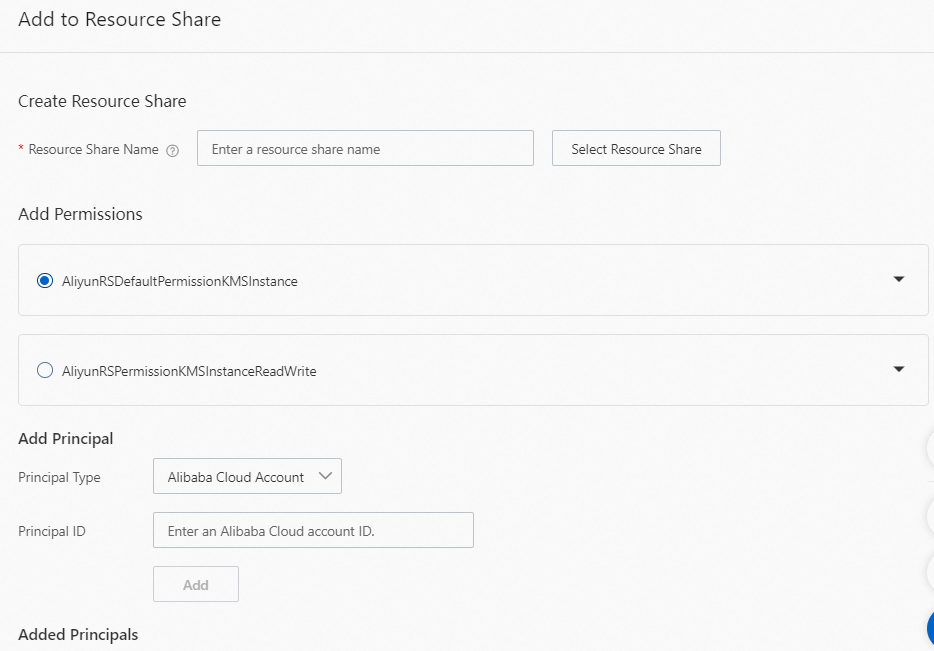Select the AliyunRSDefaultPermissionKMSInstance radio button
Image resolution: width=934 pixels, height=651 pixels.
coord(44,281)
